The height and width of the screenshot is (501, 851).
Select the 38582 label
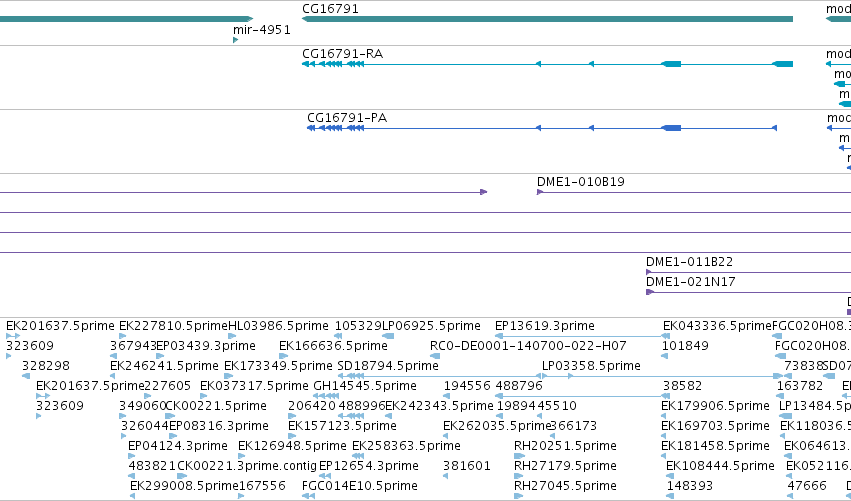coord(682,386)
